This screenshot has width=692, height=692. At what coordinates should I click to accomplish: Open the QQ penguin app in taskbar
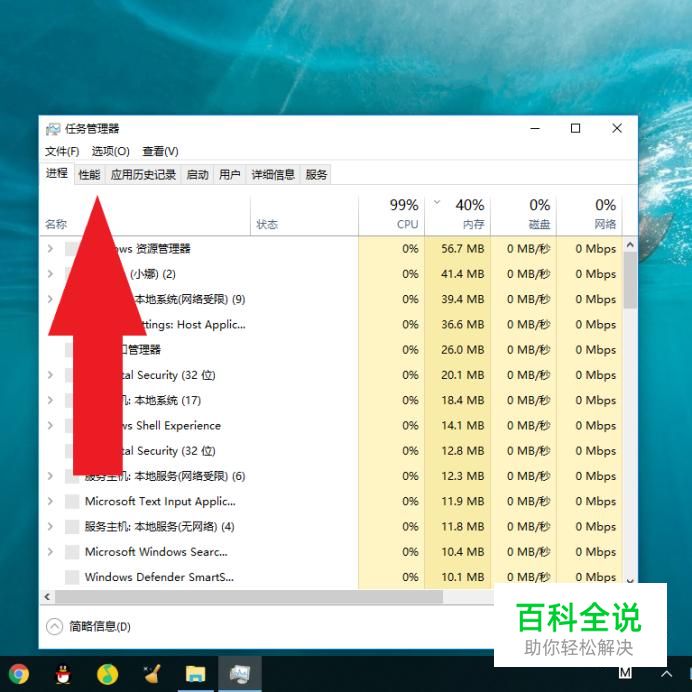(x=63, y=674)
